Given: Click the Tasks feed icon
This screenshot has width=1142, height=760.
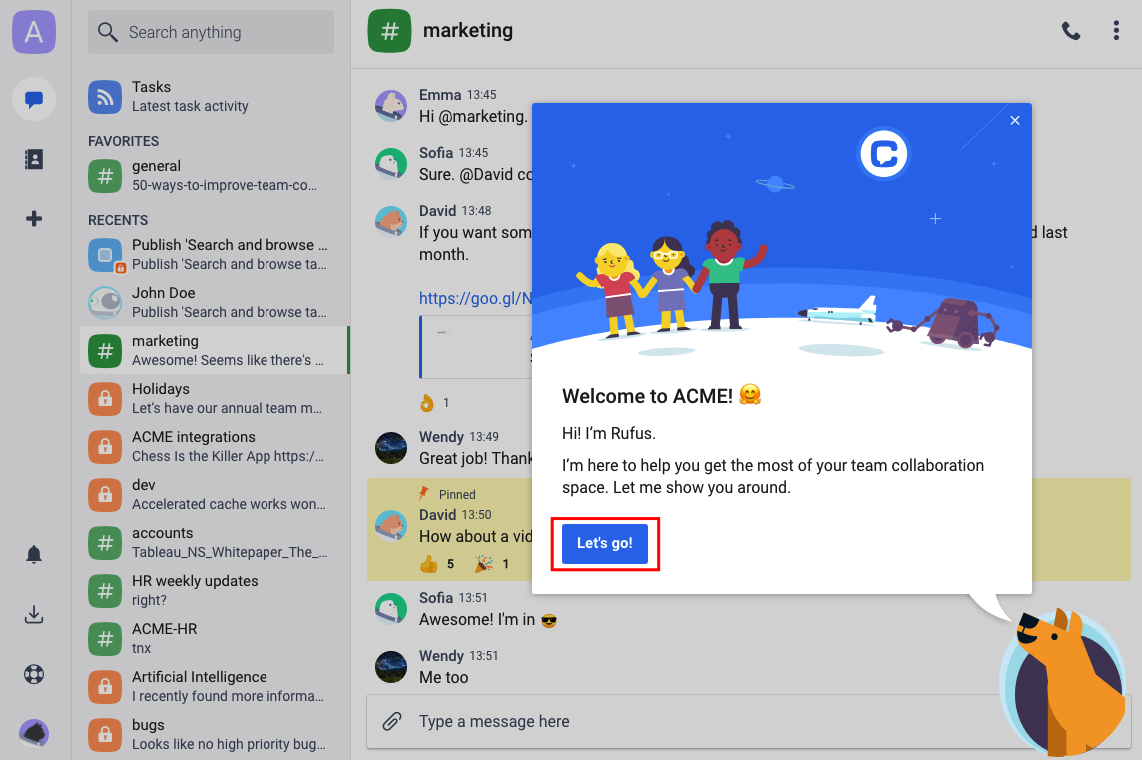Looking at the screenshot, I should coord(105,97).
